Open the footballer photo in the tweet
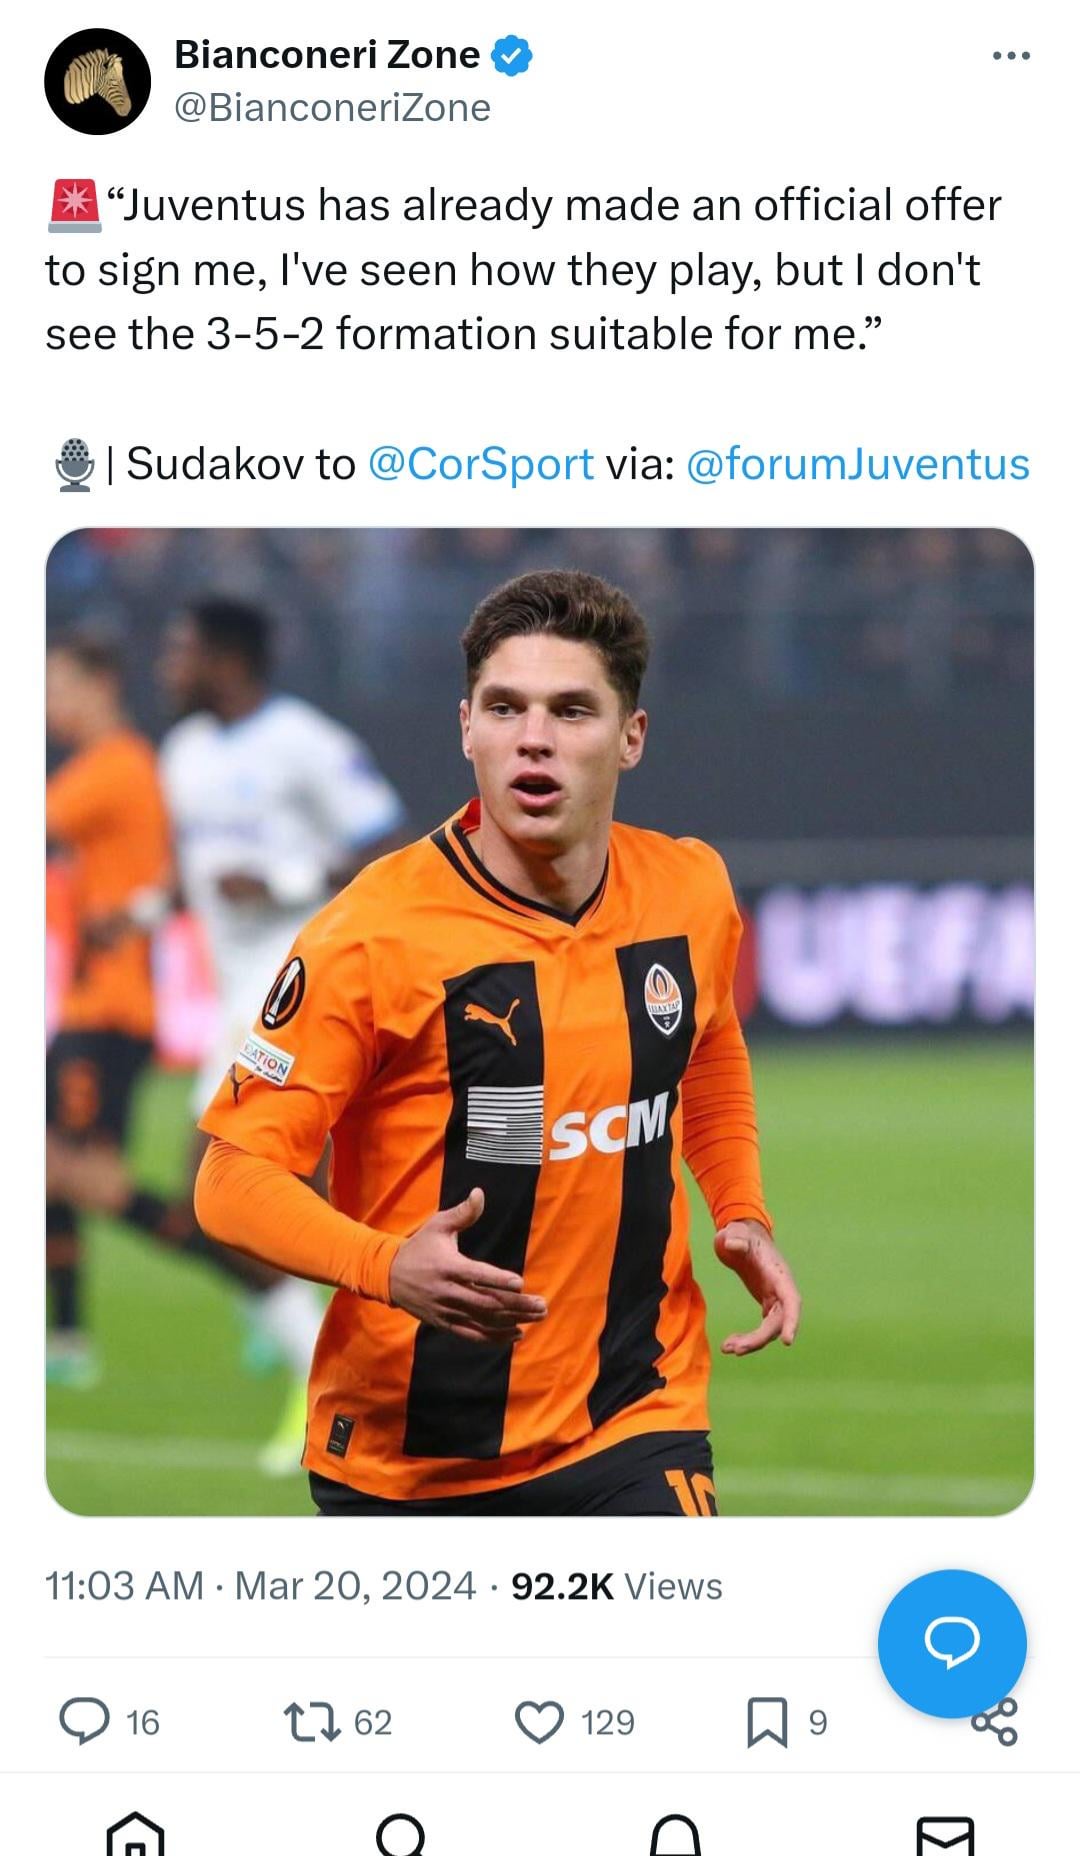This screenshot has width=1080, height=1856. (x=540, y=1021)
